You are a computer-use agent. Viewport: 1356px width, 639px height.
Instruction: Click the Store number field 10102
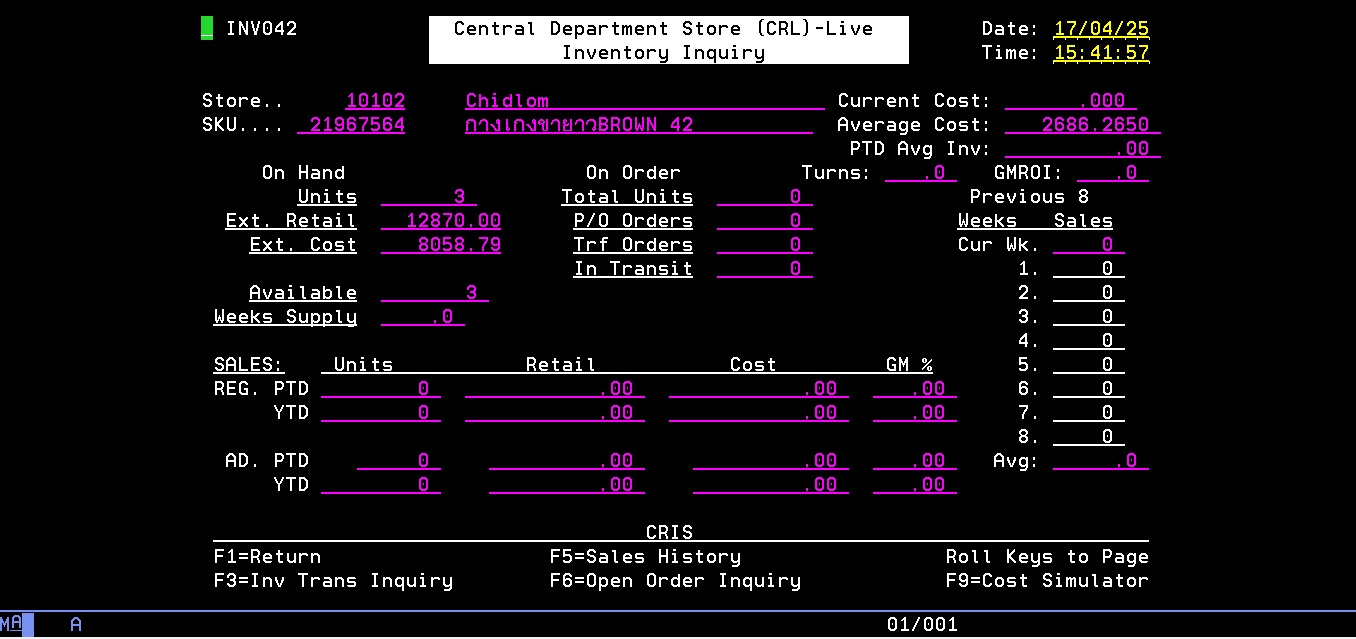(x=375, y=101)
